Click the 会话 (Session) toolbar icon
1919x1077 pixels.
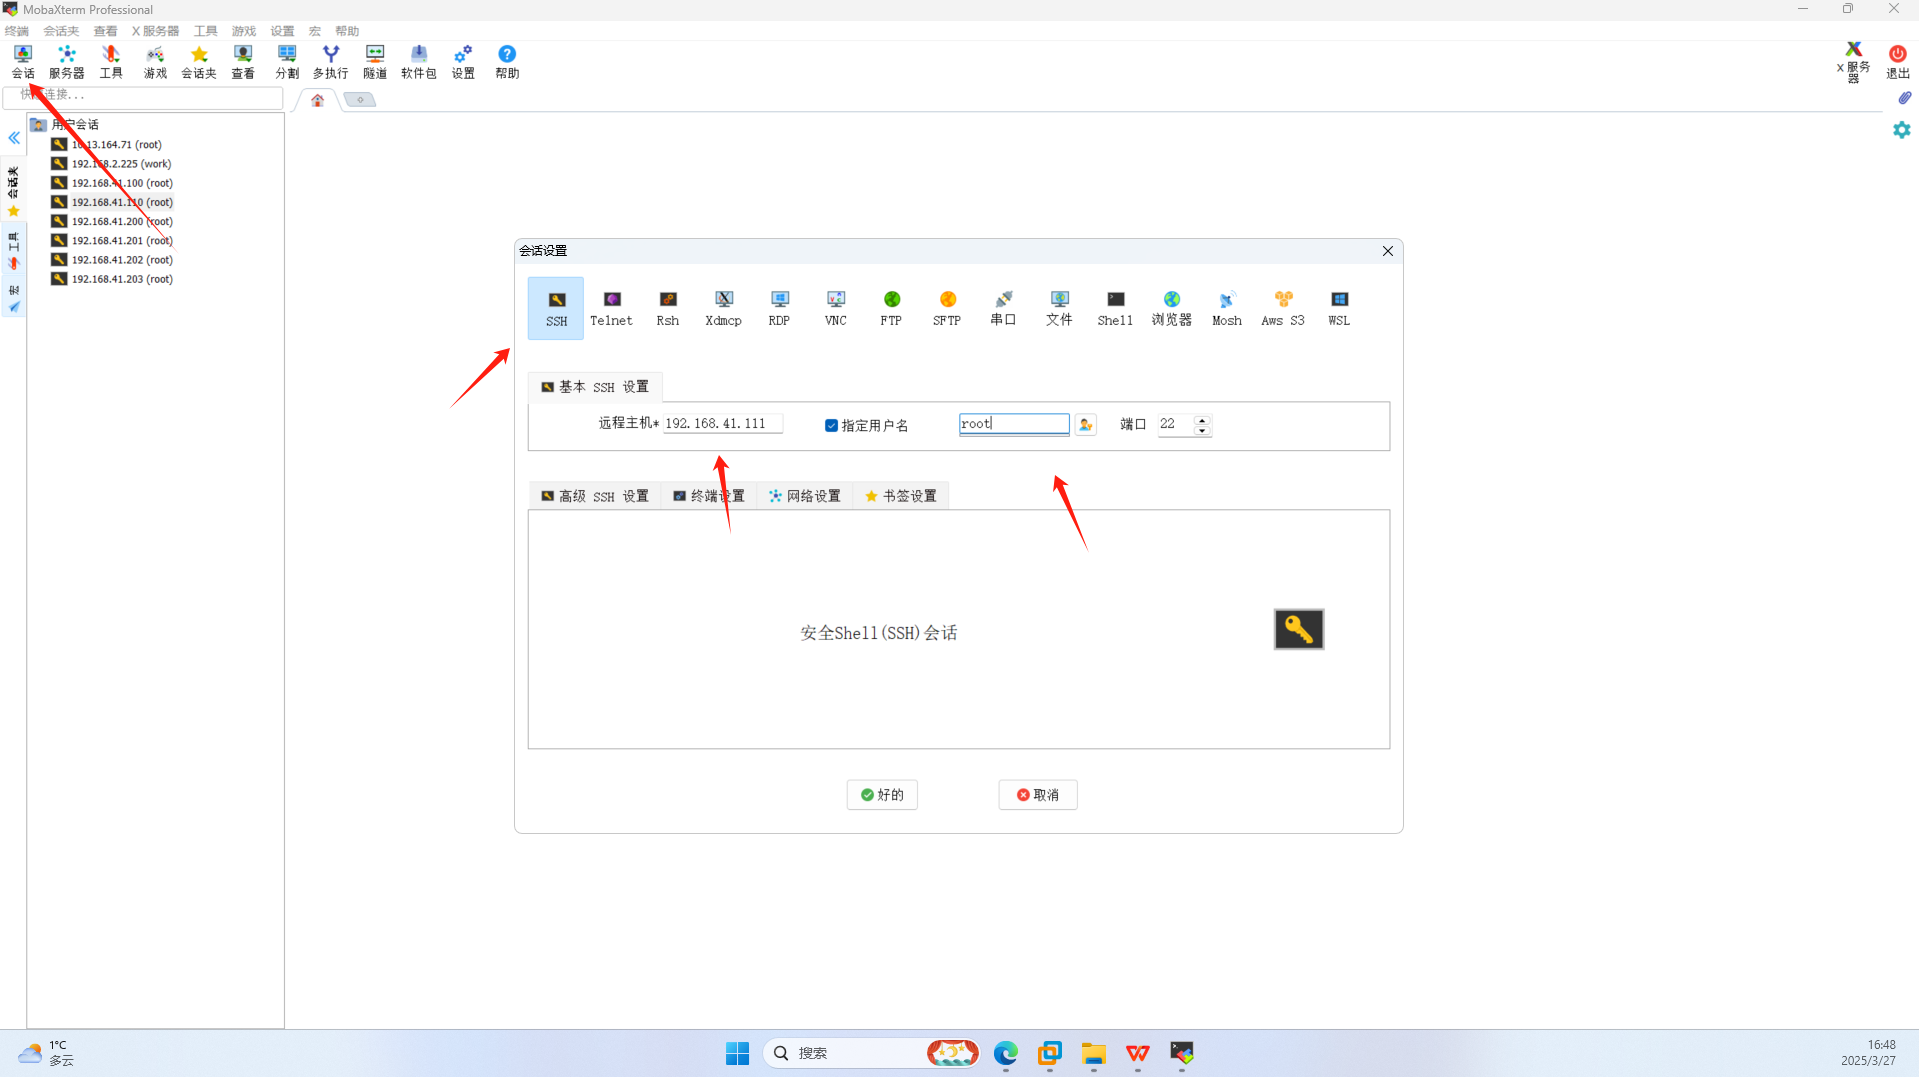click(23, 61)
